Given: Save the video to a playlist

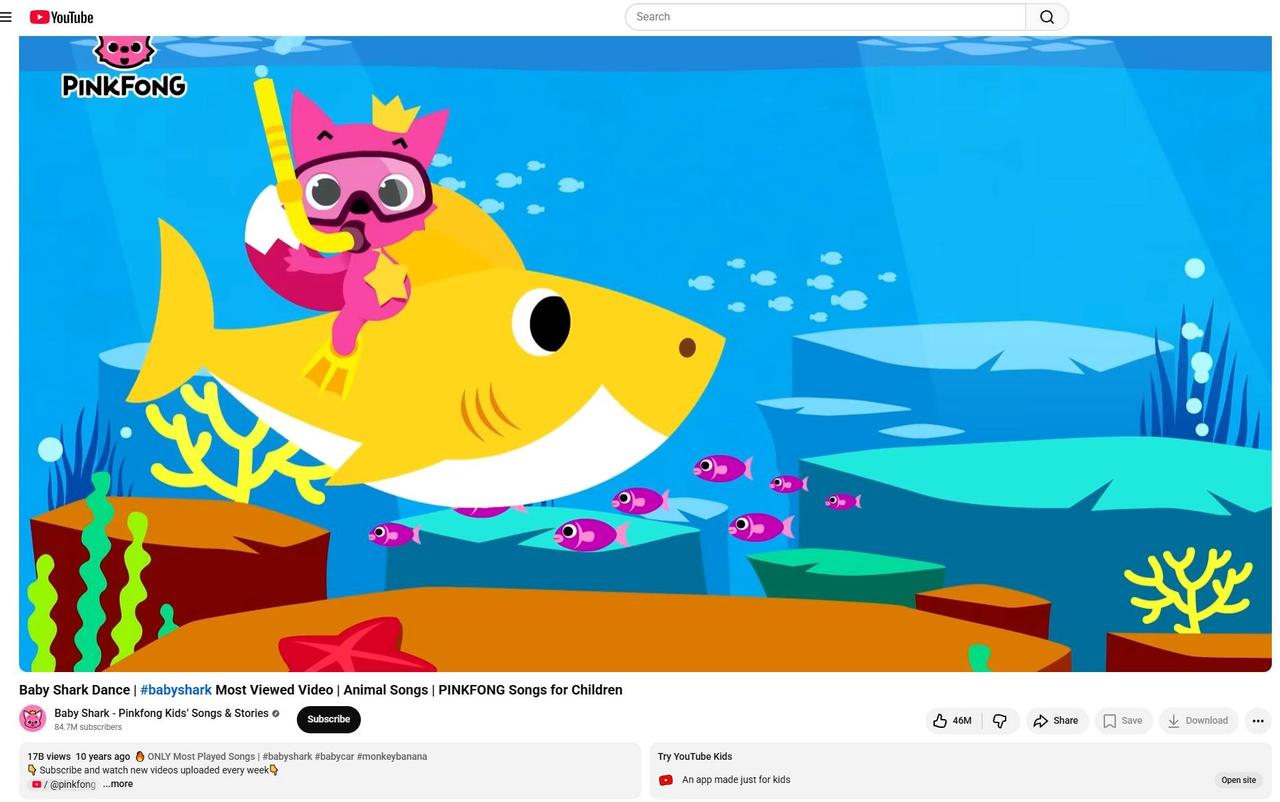Looking at the screenshot, I should [x=1123, y=720].
